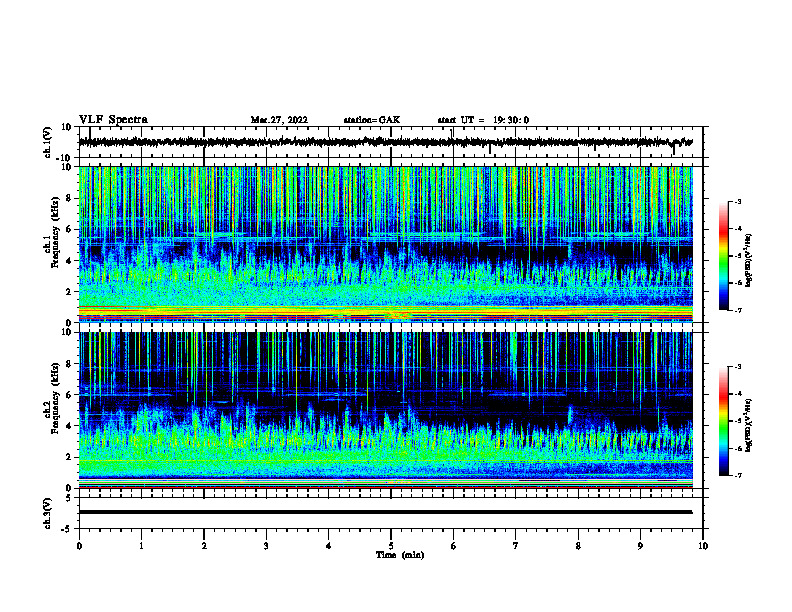Image resolution: width=792 pixels, height=612 pixels.
Task: Click the ch.3 flat voltage trace
Action: click(385, 512)
